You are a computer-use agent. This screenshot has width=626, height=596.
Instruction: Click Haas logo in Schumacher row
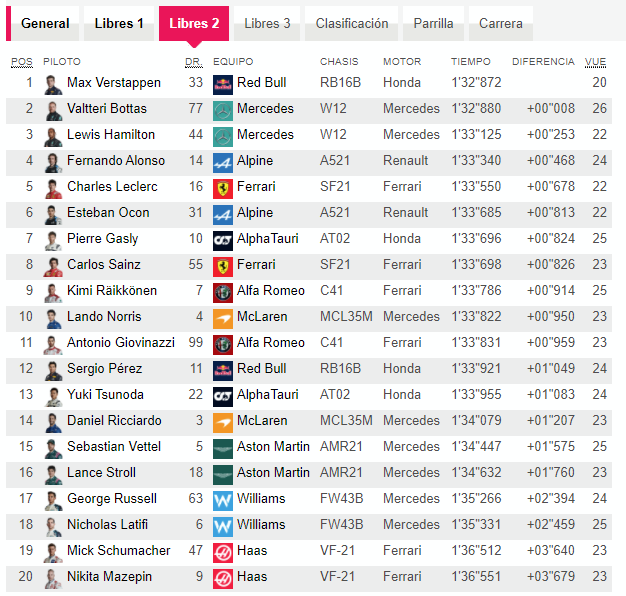coord(223,552)
